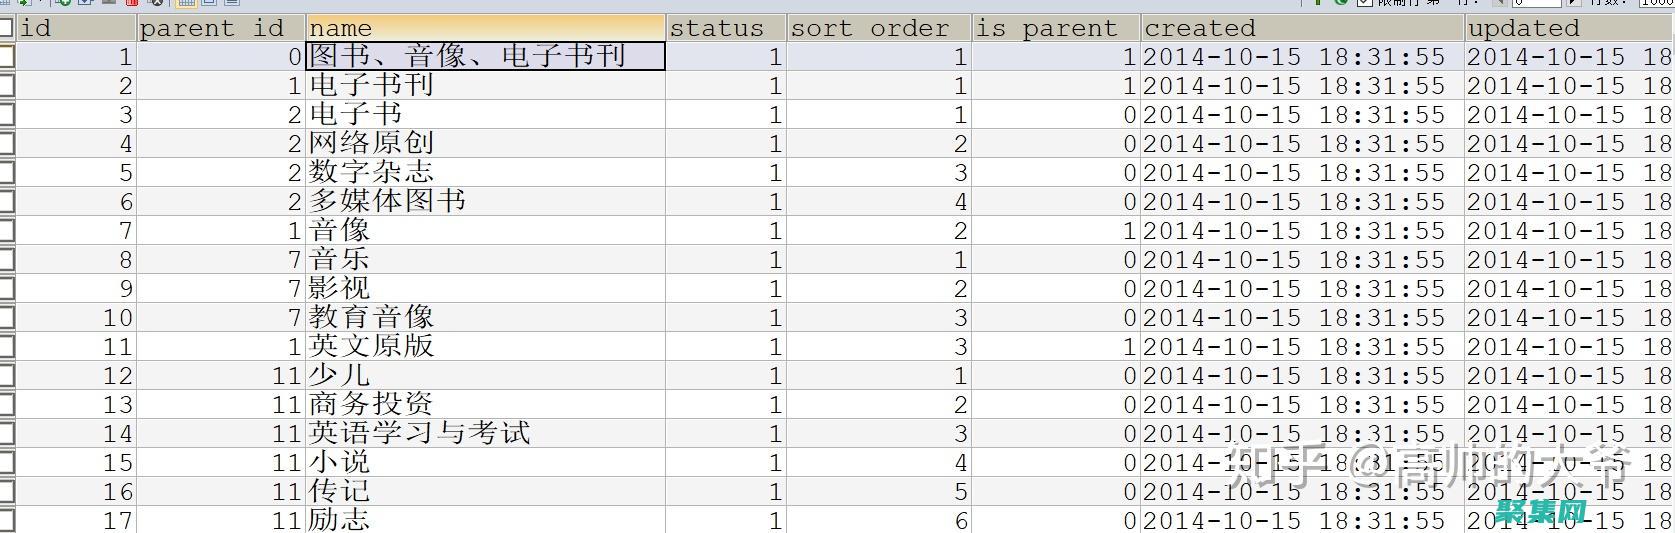The height and width of the screenshot is (533, 1675).
Task: Click the parent id column header
Action: click(x=220, y=28)
